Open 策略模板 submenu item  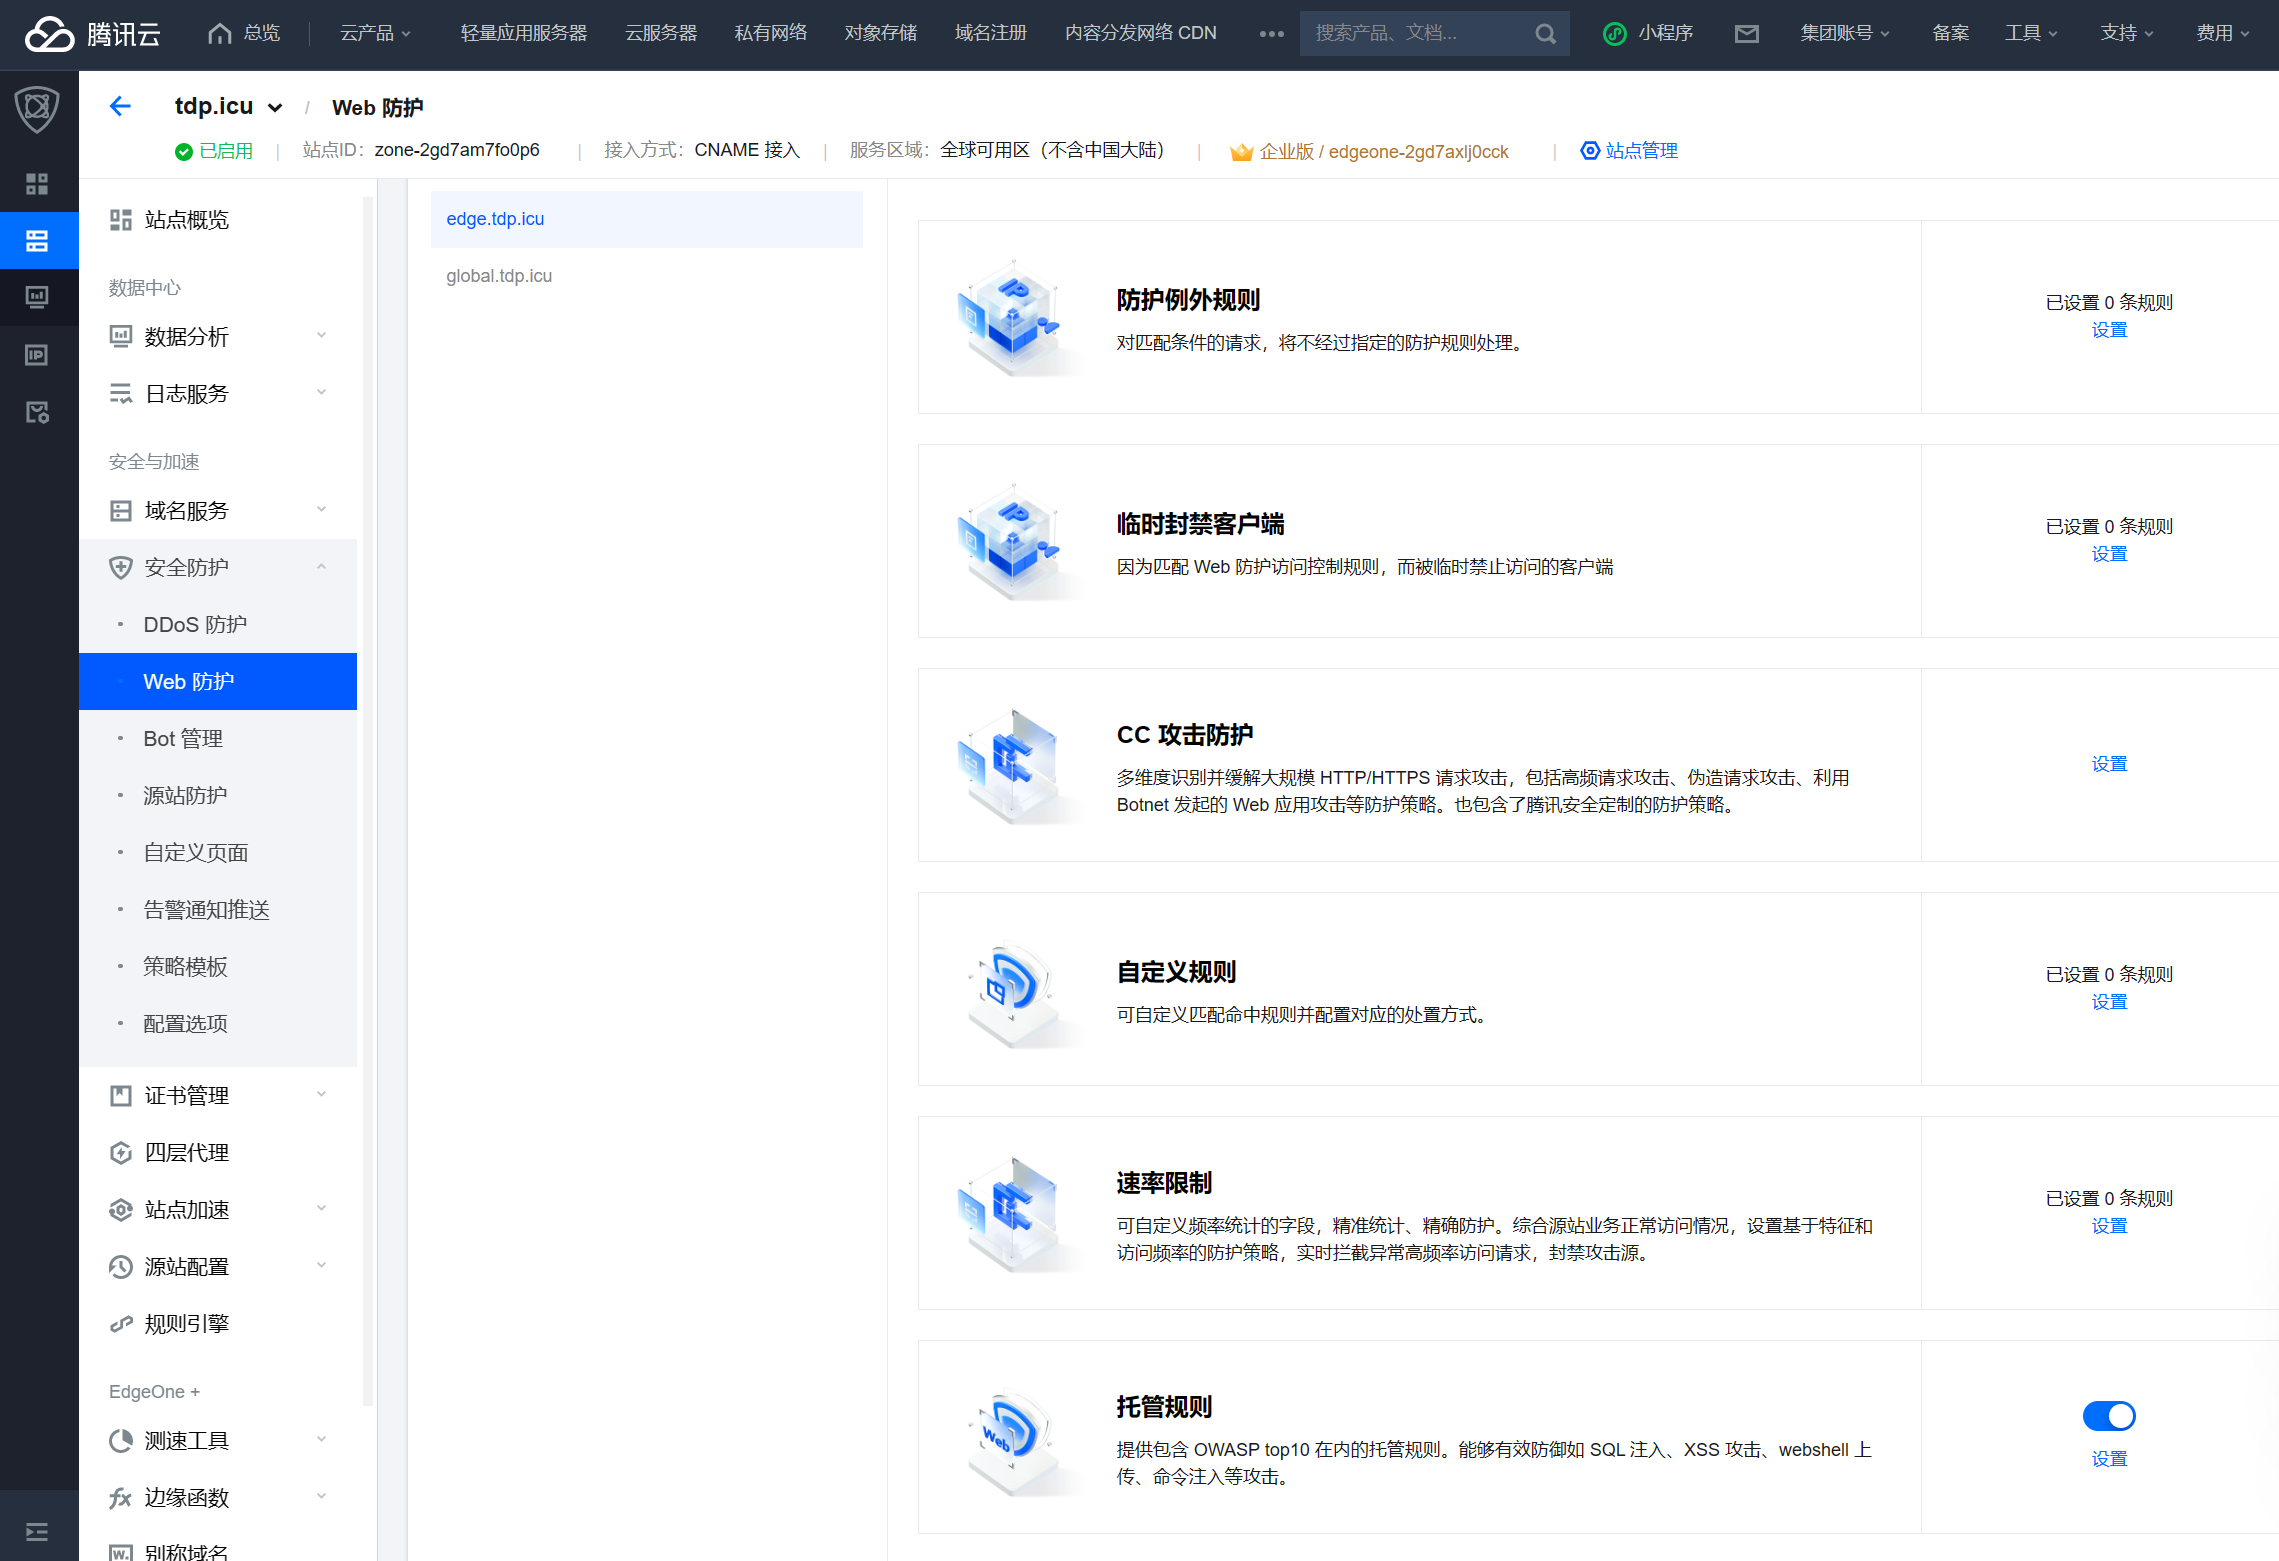(x=218, y=967)
